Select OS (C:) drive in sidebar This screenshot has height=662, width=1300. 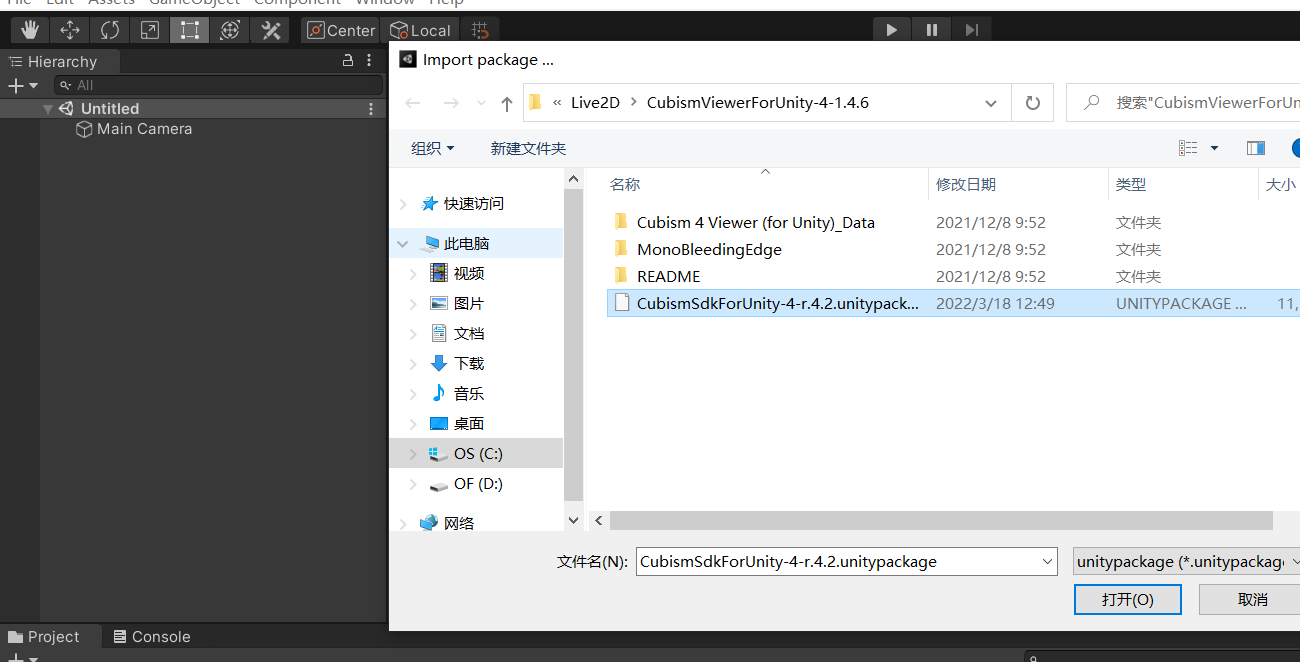tap(478, 453)
